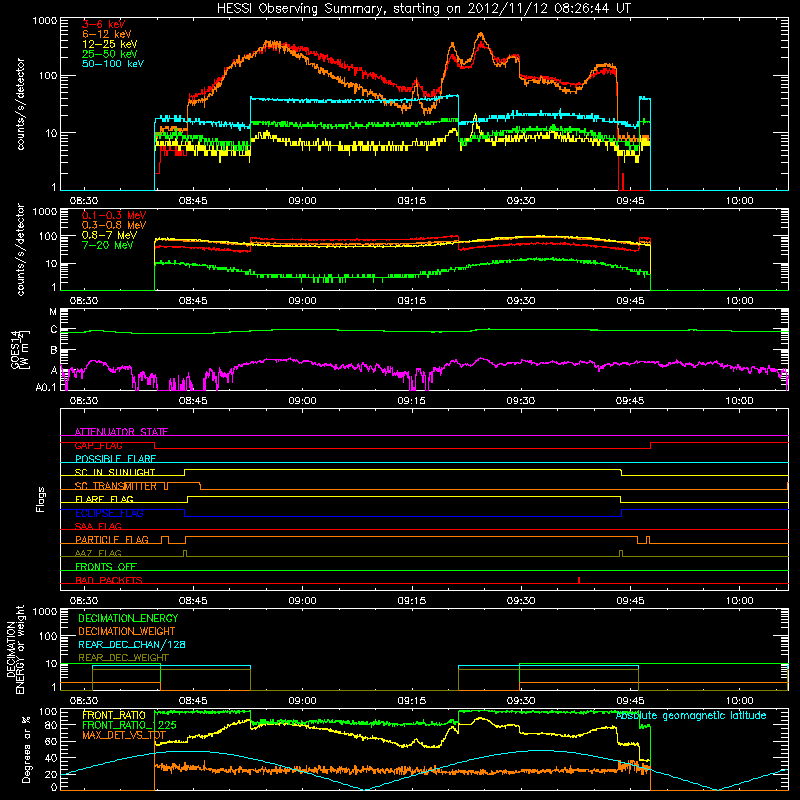The width and height of the screenshot is (800, 800).
Task: Select the DECIMATION_ENERGY legend label
Action: [x=128, y=618]
